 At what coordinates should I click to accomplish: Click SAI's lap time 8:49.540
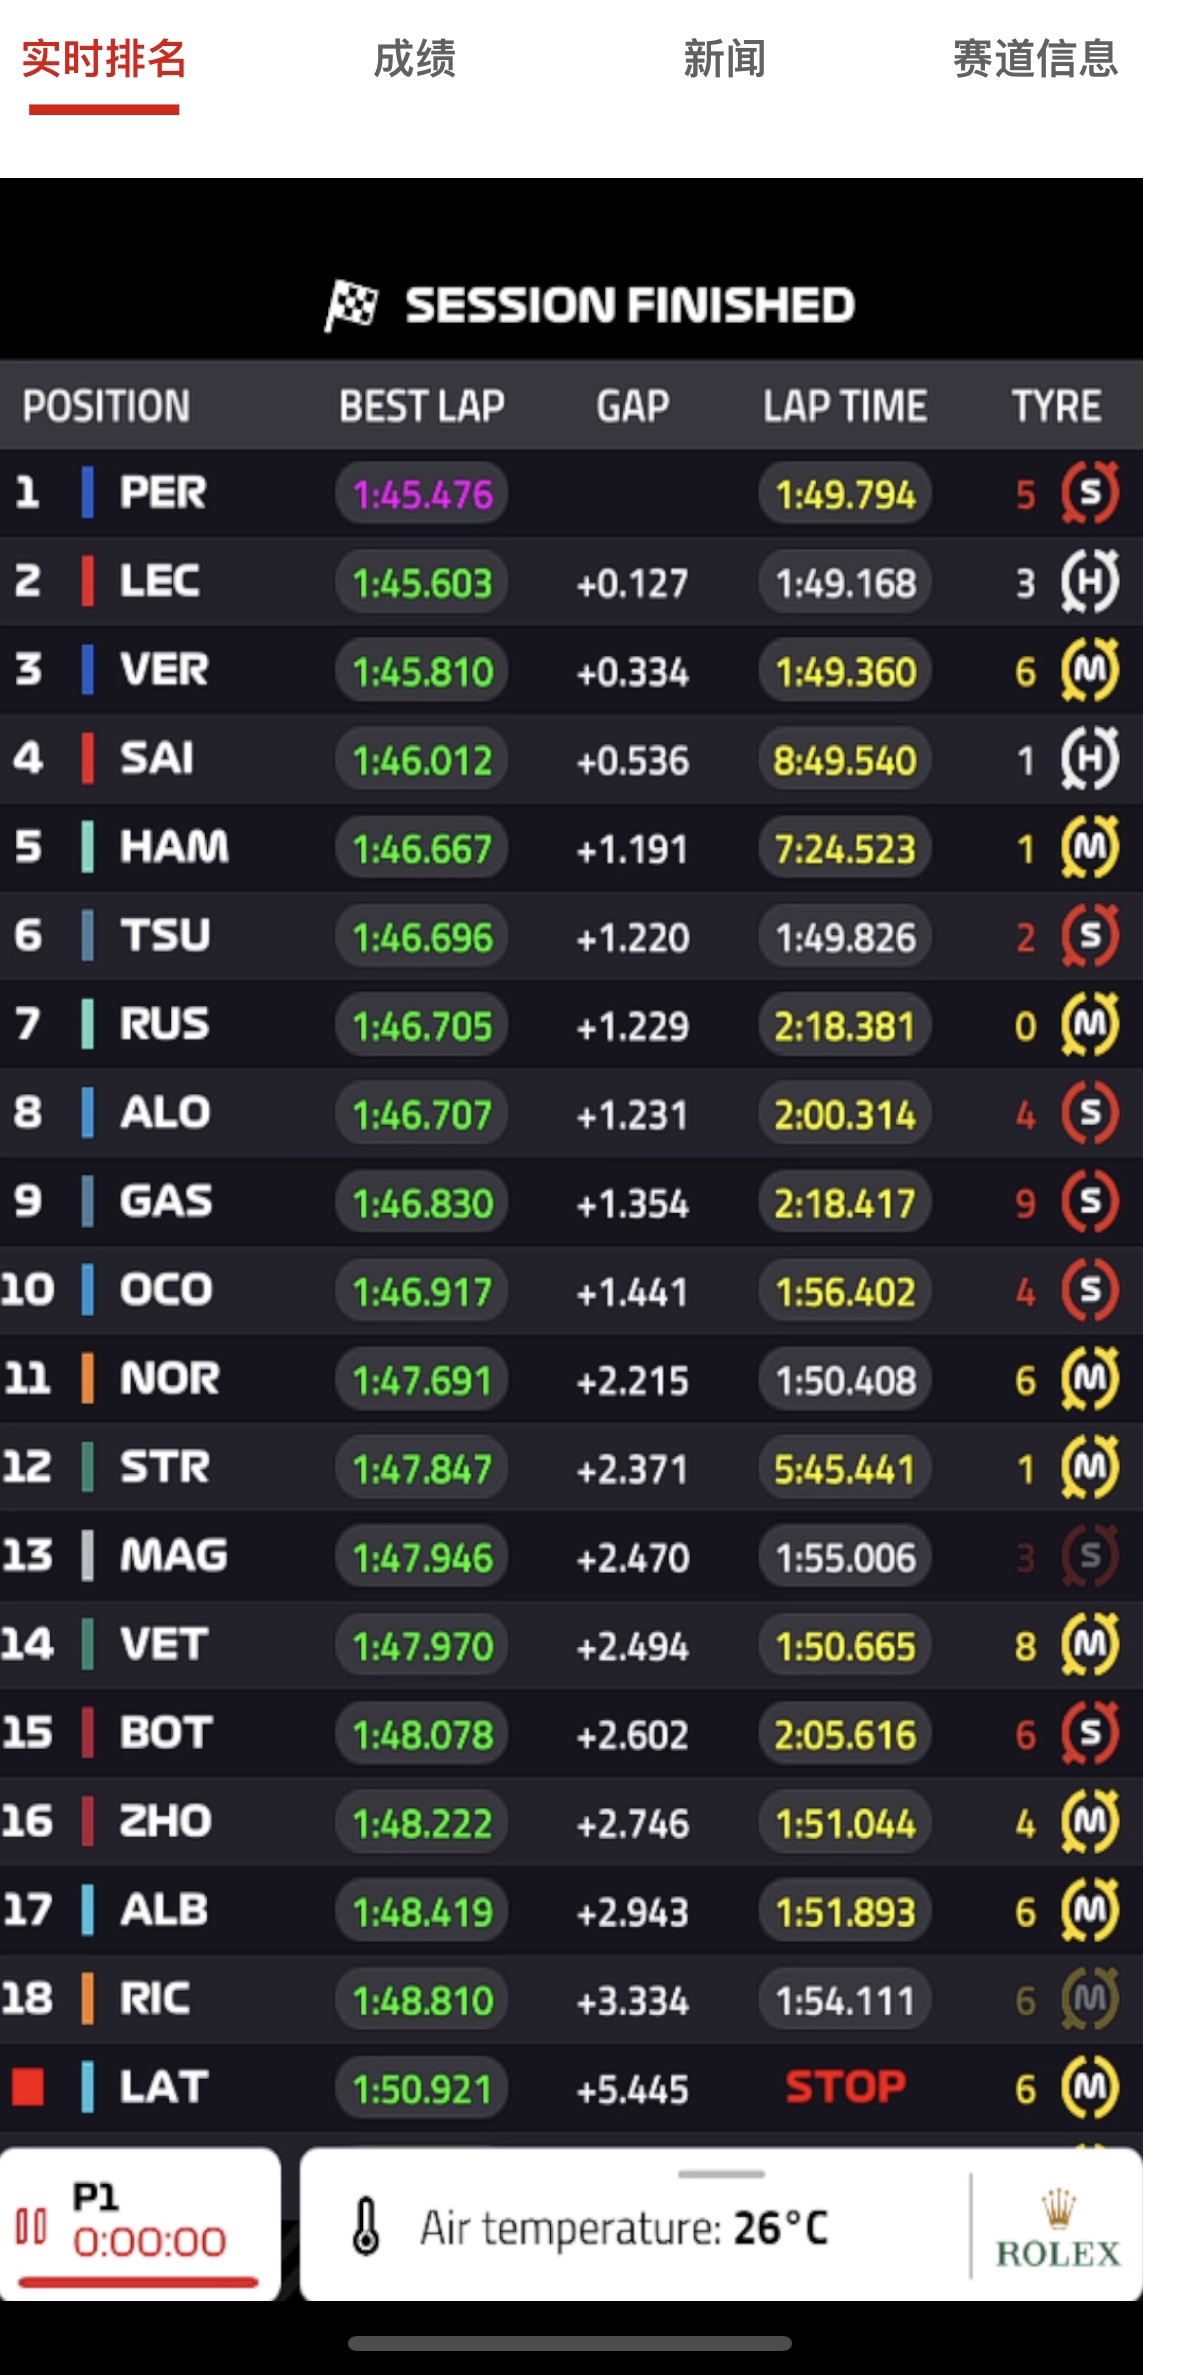pyautogui.click(x=845, y=760)
